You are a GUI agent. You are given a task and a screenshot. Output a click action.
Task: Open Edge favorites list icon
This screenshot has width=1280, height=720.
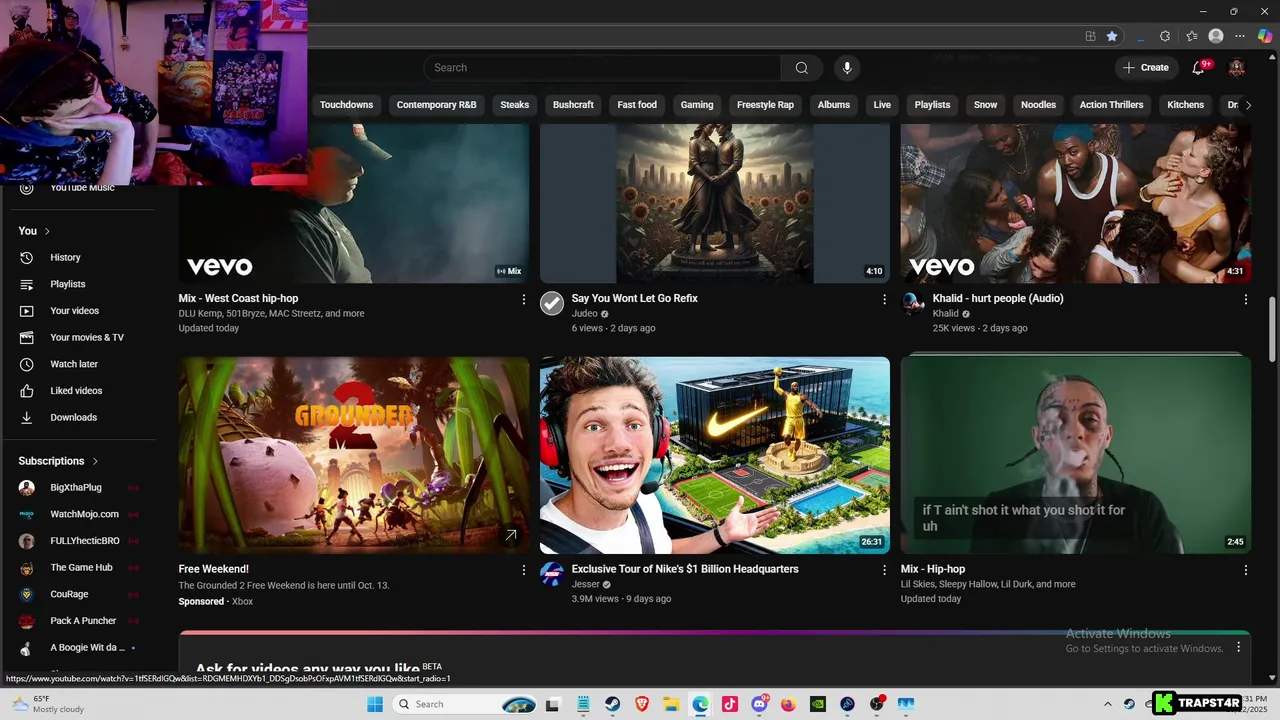1192,36
